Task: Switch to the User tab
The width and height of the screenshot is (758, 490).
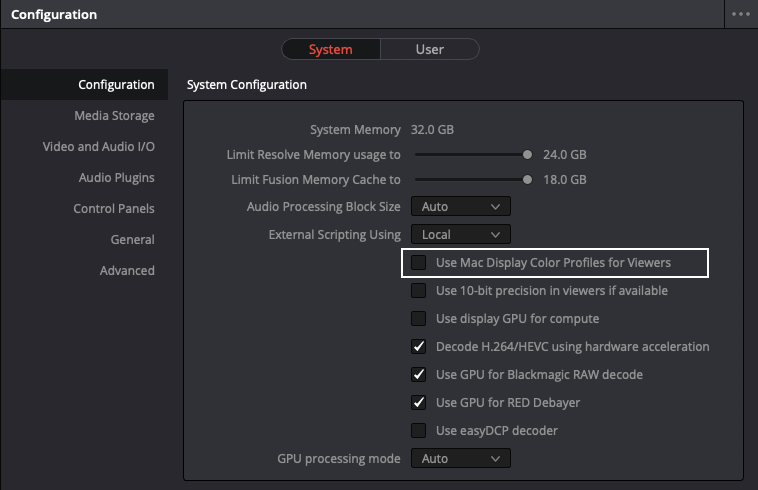Action: 430,49
